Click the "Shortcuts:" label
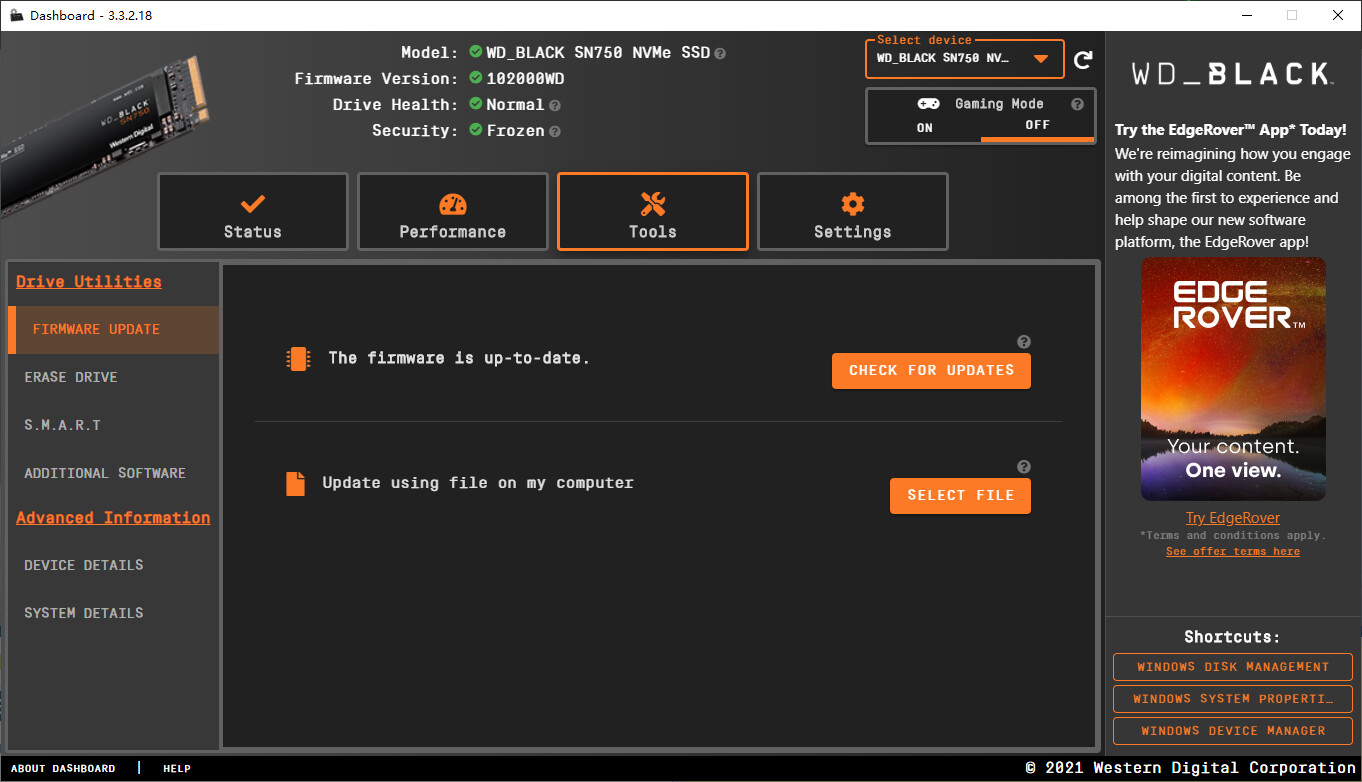The height and width of the screenshot is (782, 1362). pos(1232,637)
